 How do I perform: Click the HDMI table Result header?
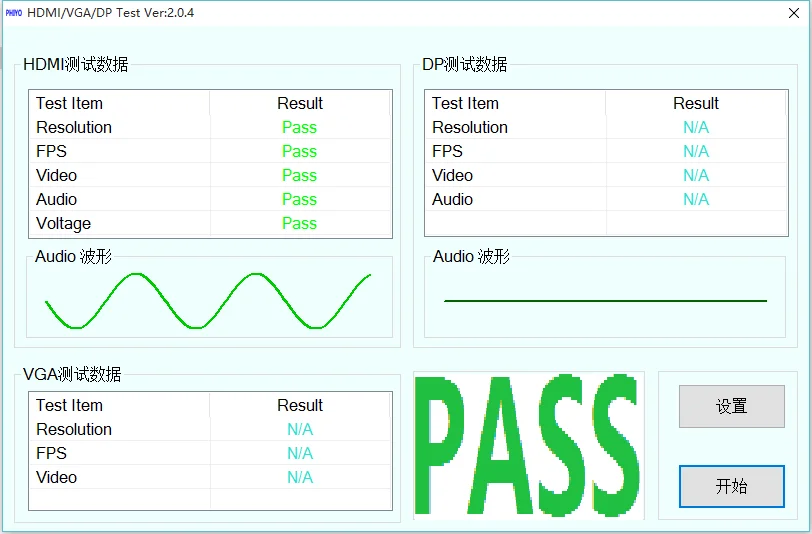[x=300, y=103]
